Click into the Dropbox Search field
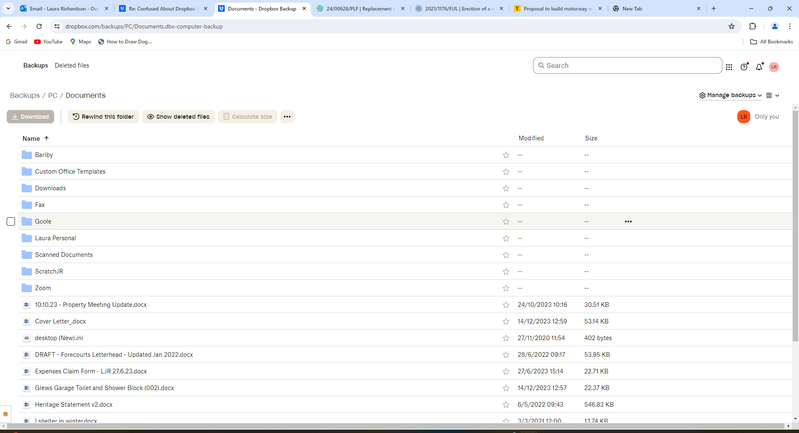 coord(628,66)
